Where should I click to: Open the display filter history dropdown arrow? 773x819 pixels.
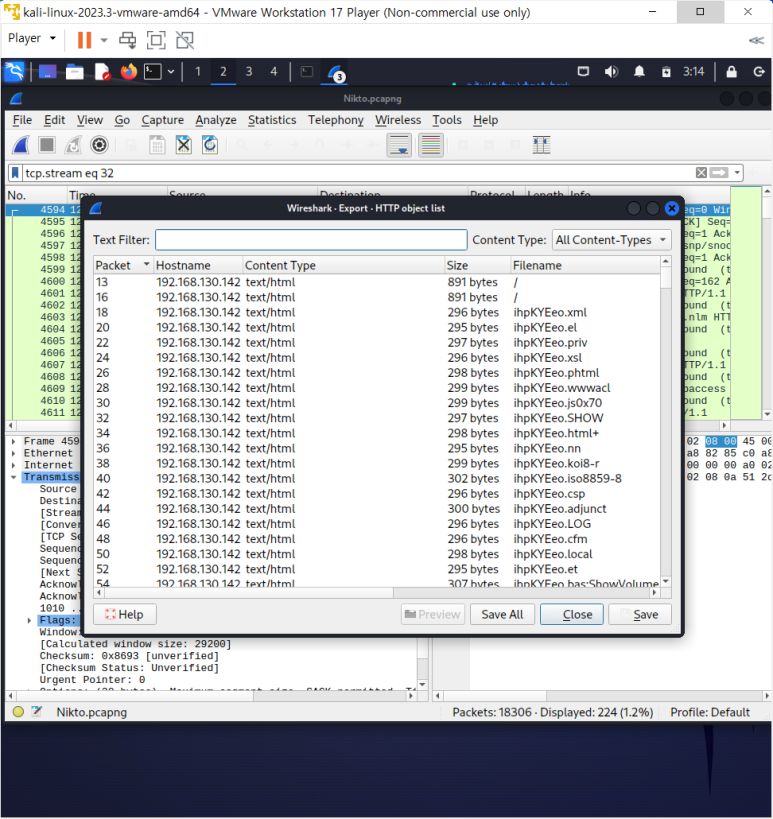[x=737, y=173]
